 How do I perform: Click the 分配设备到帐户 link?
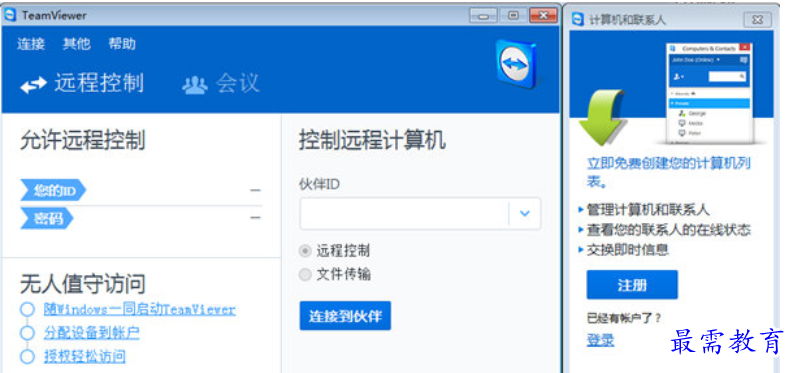point(91,333)
